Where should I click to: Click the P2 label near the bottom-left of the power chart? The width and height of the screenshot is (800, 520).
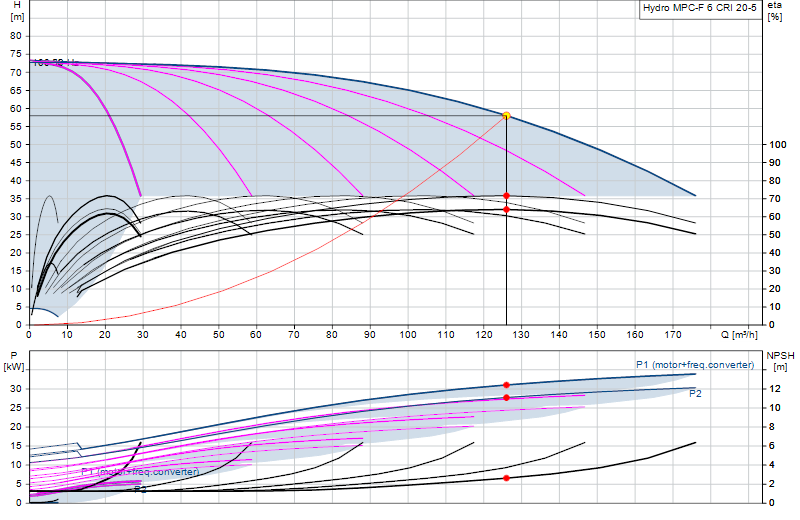click(140, 490)
